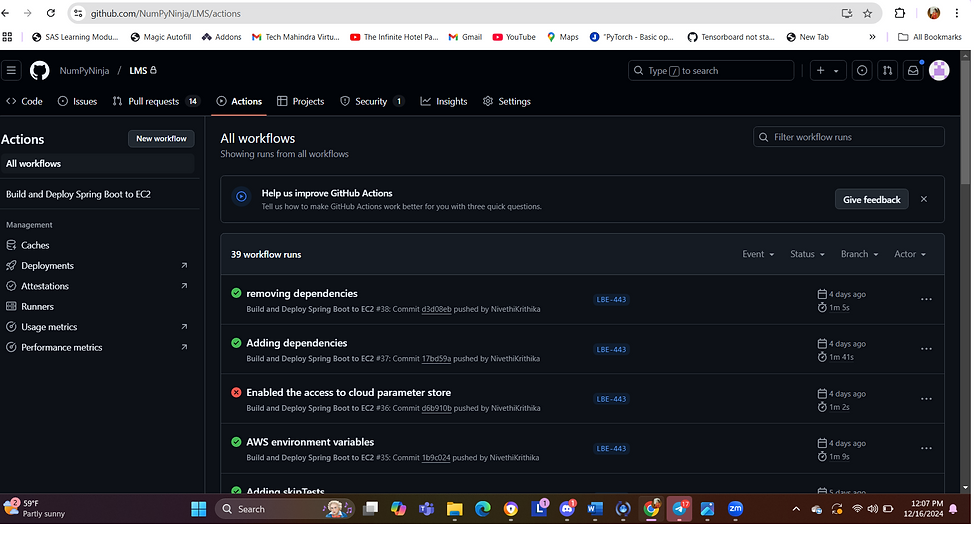Viewport: 980px width, 551px height.
Task: Reload the page in Chrome
Action: pos(51,13)
